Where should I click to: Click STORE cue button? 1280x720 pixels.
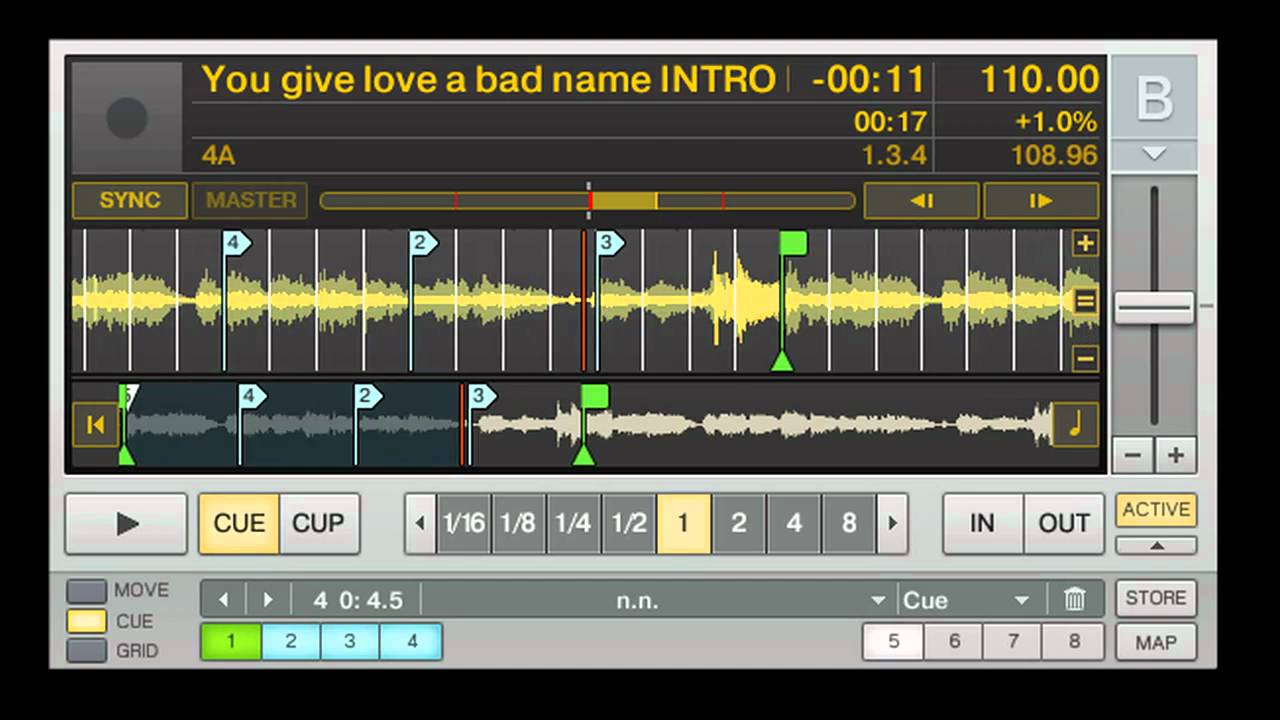pyautogui.click(x=1156, y=597)
